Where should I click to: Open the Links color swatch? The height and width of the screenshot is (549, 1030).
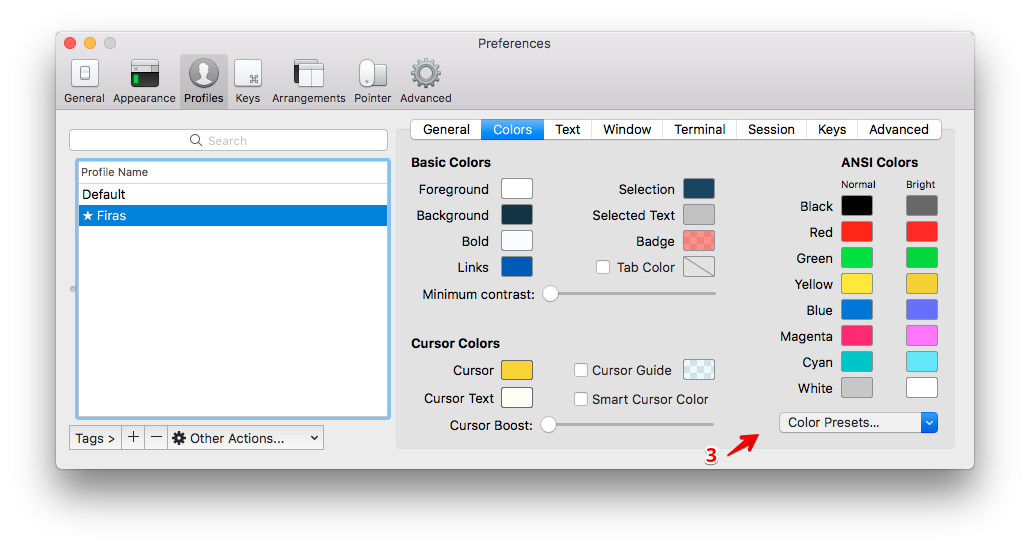[x=517, y=267]
